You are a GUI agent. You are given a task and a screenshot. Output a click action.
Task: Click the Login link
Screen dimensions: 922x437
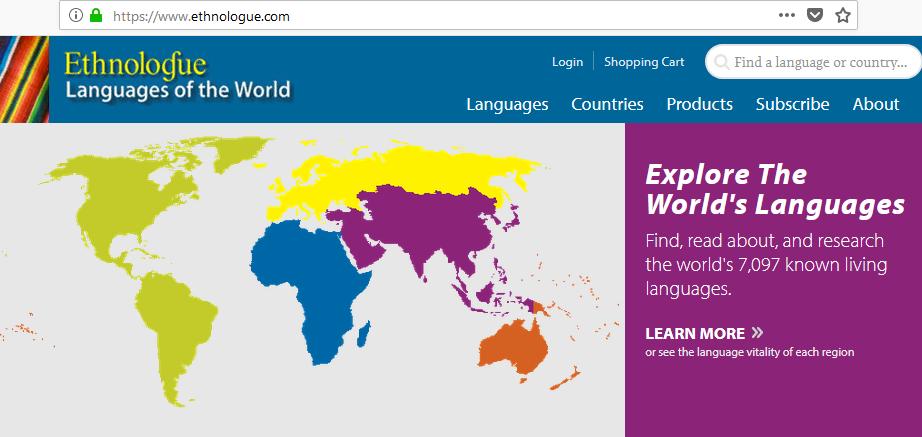(x=567, y=62)
